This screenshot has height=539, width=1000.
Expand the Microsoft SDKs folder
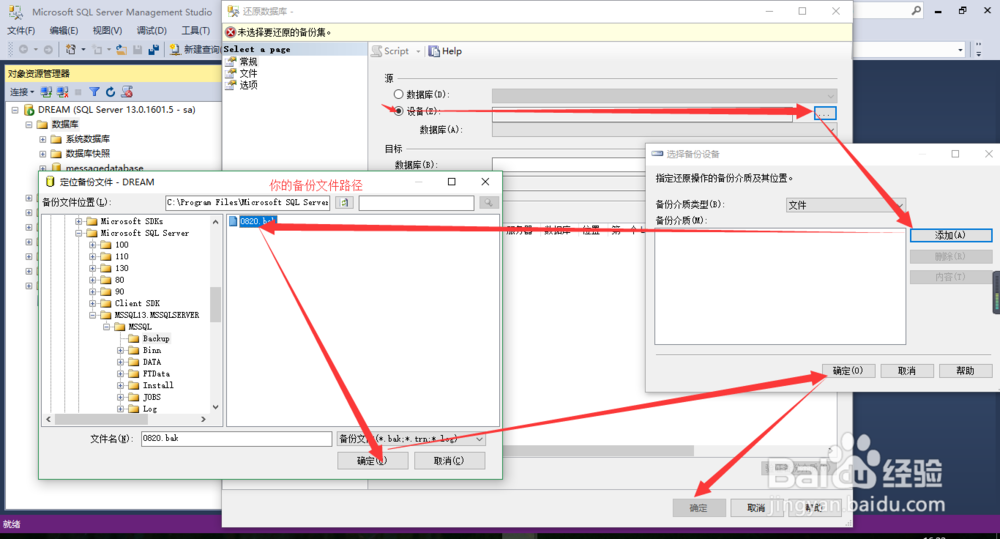pos(78,221)
